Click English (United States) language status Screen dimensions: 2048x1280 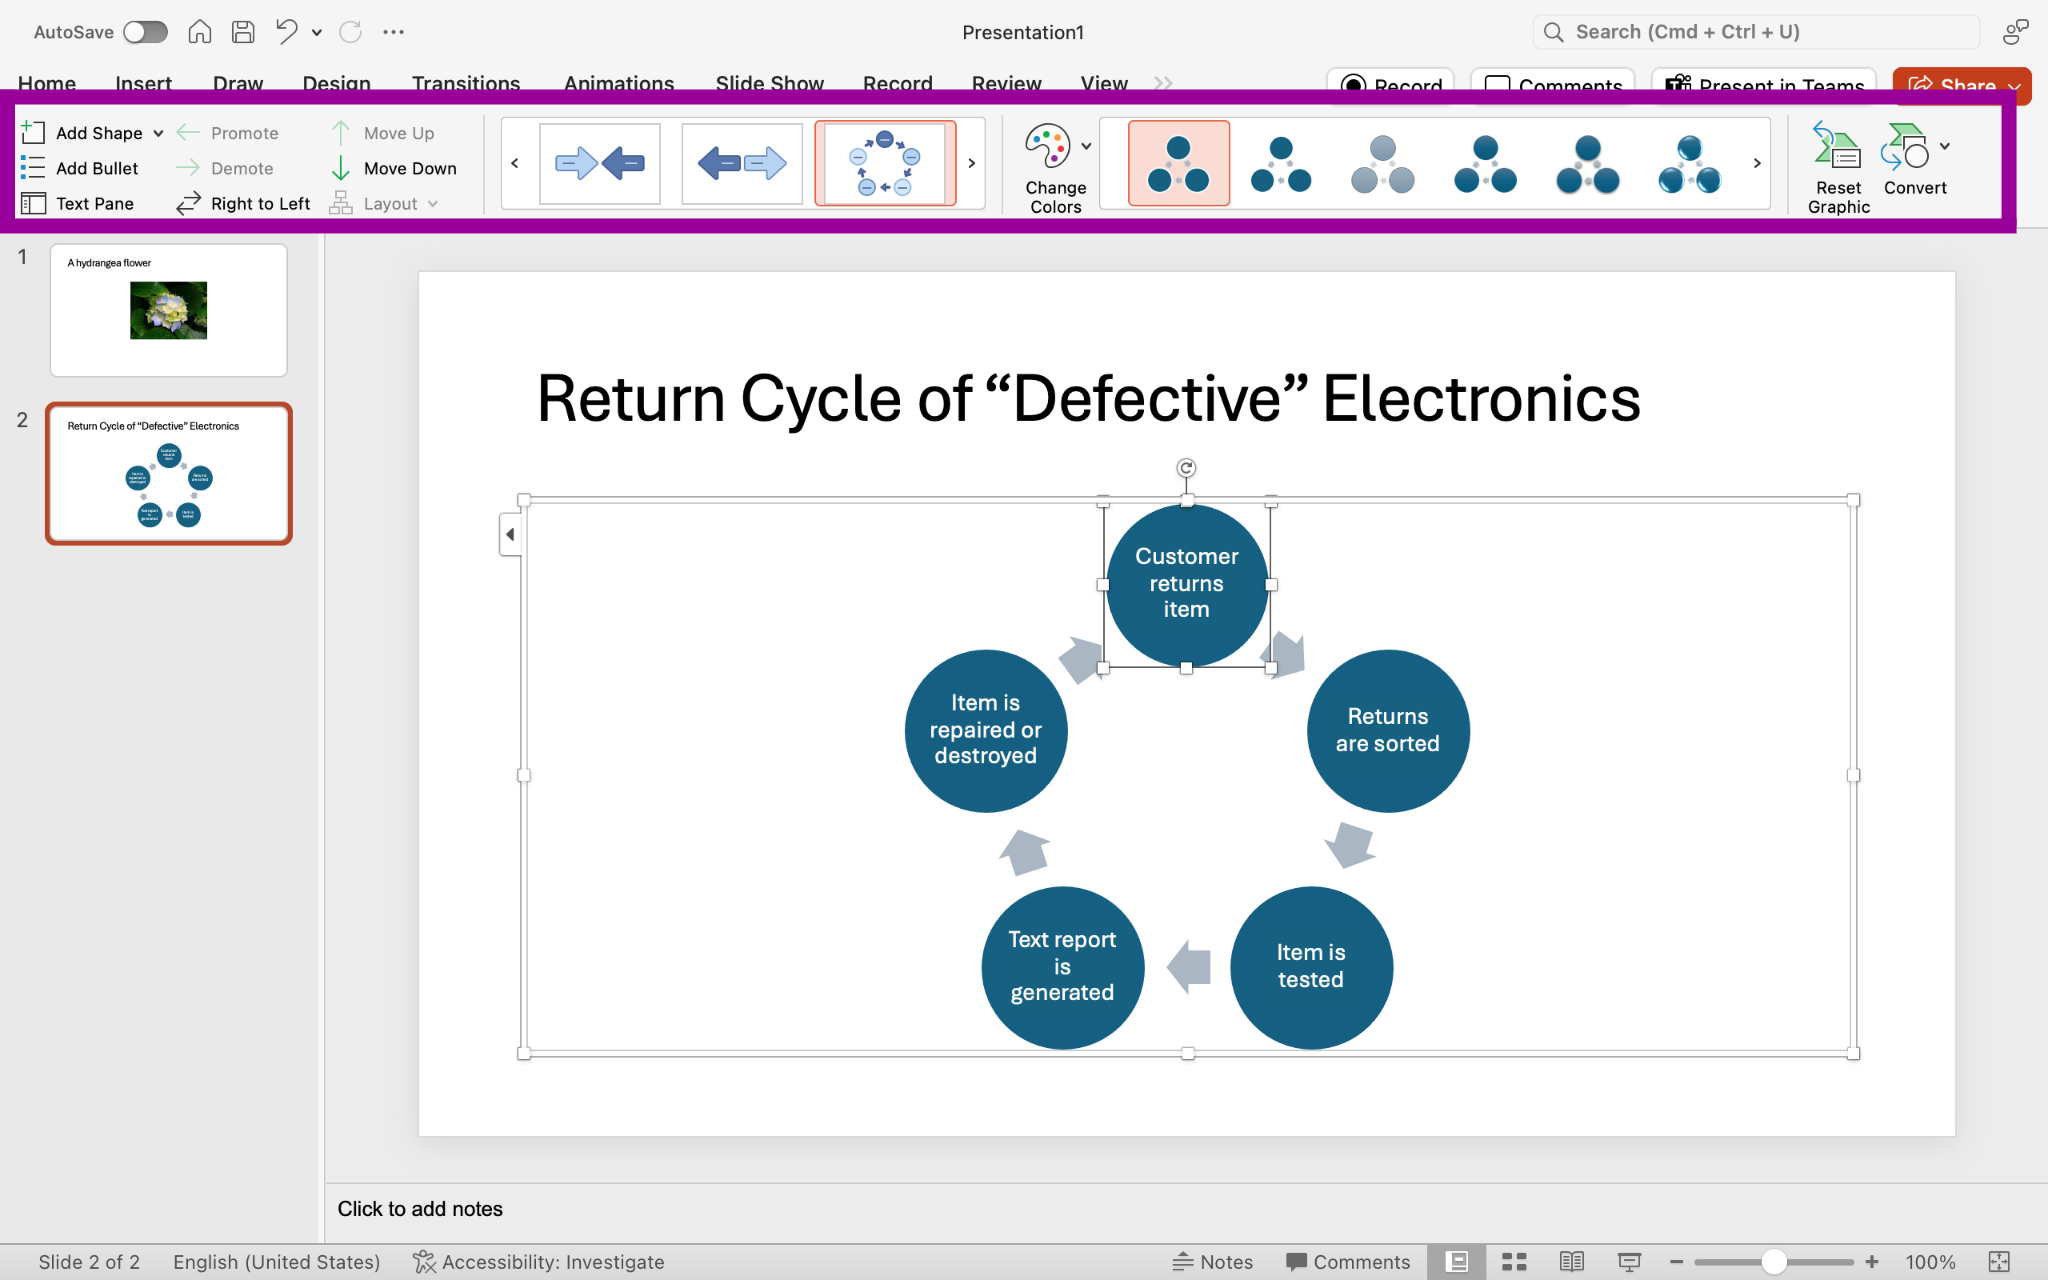click(277, 1262)
